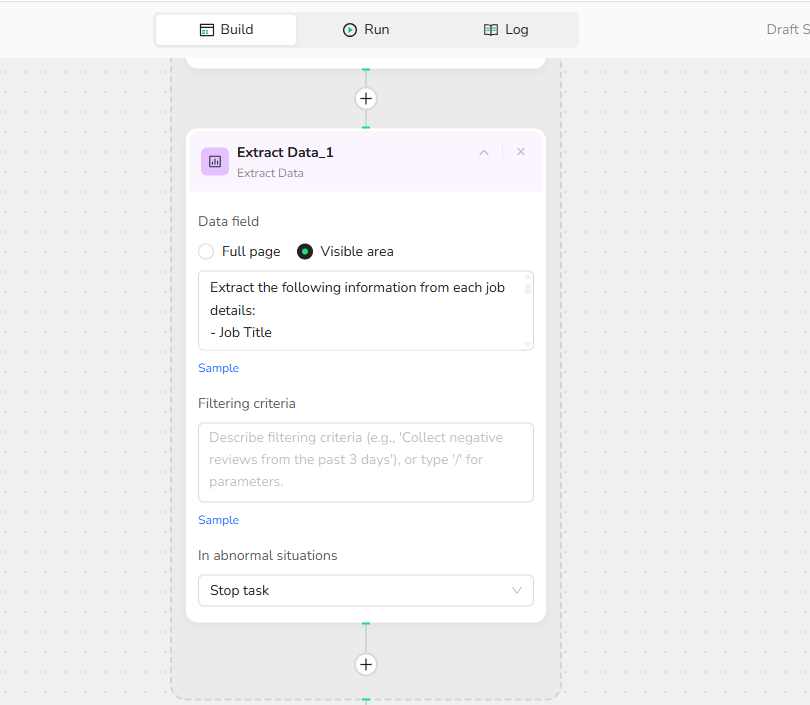Open the Sample link under Filtering criteria
810x705 pixels.
coord(218,520)
